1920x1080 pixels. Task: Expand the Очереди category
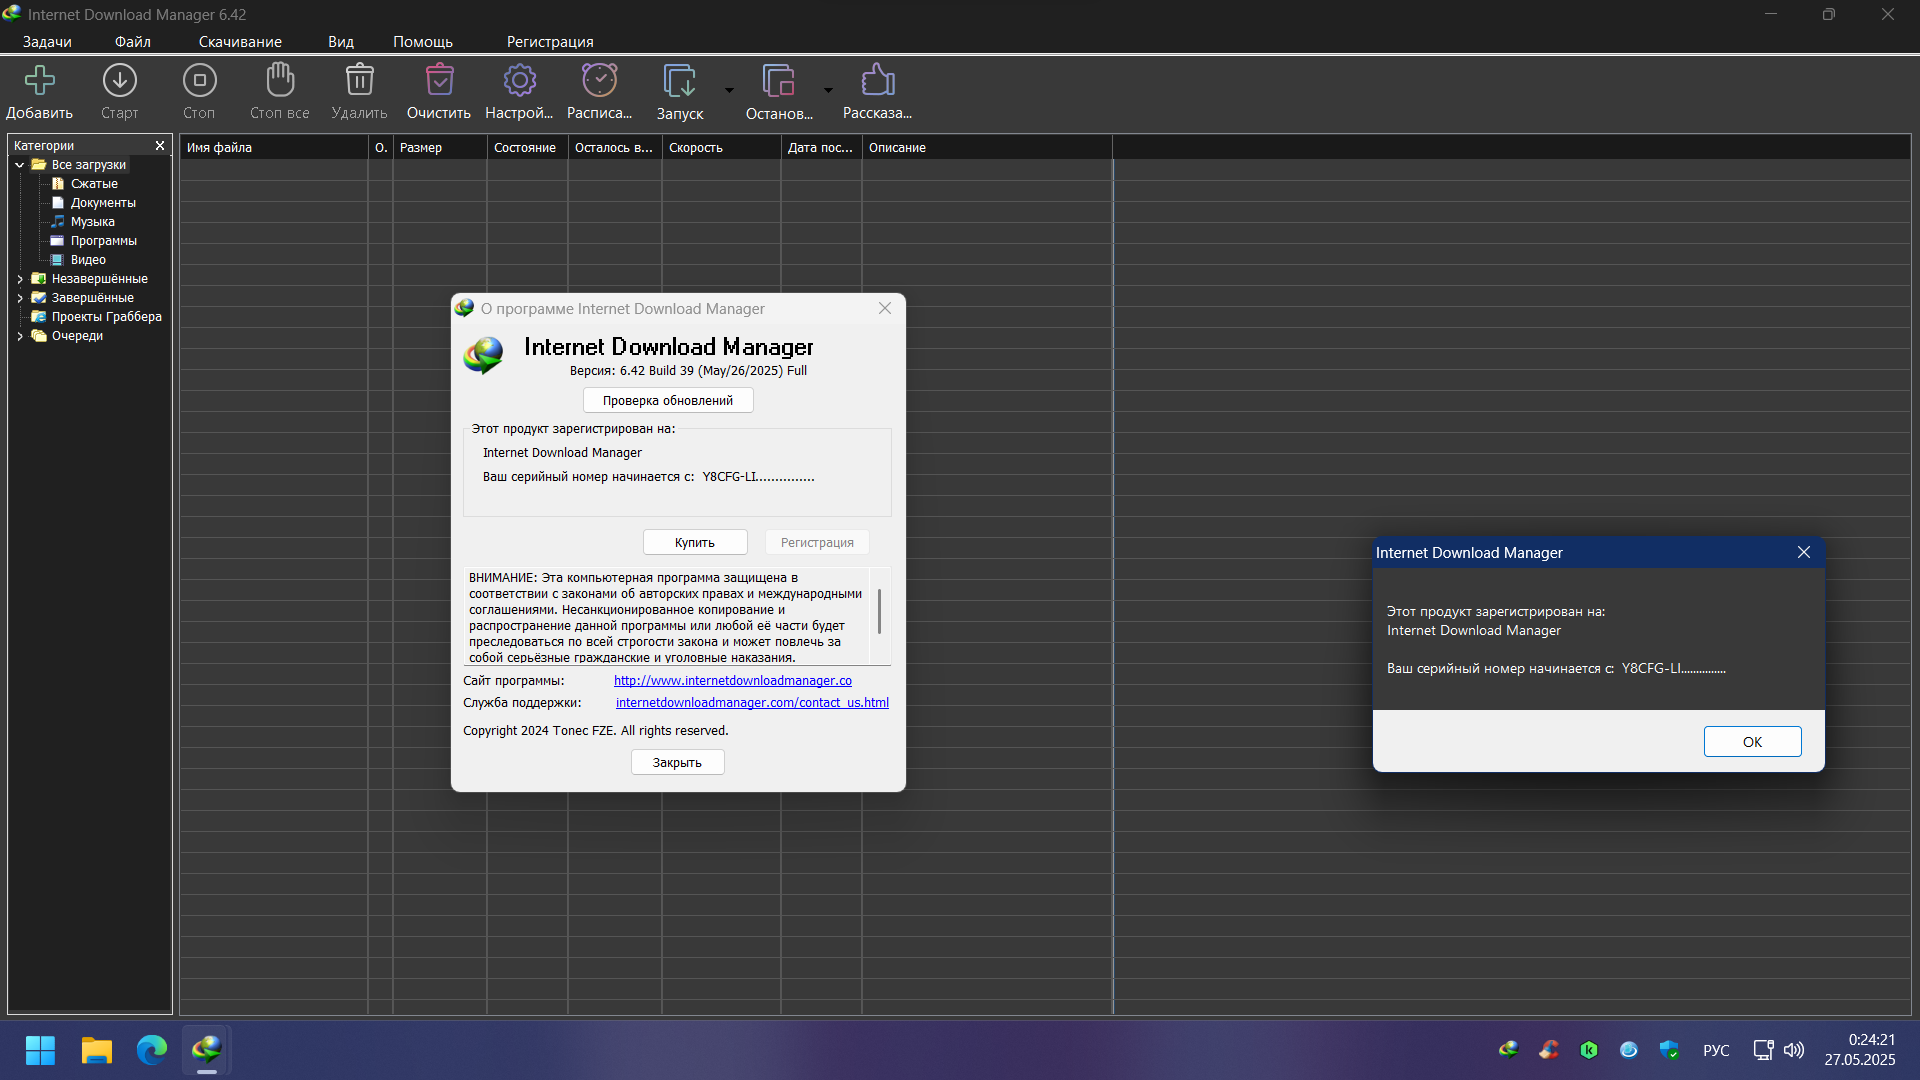(20, 336)
